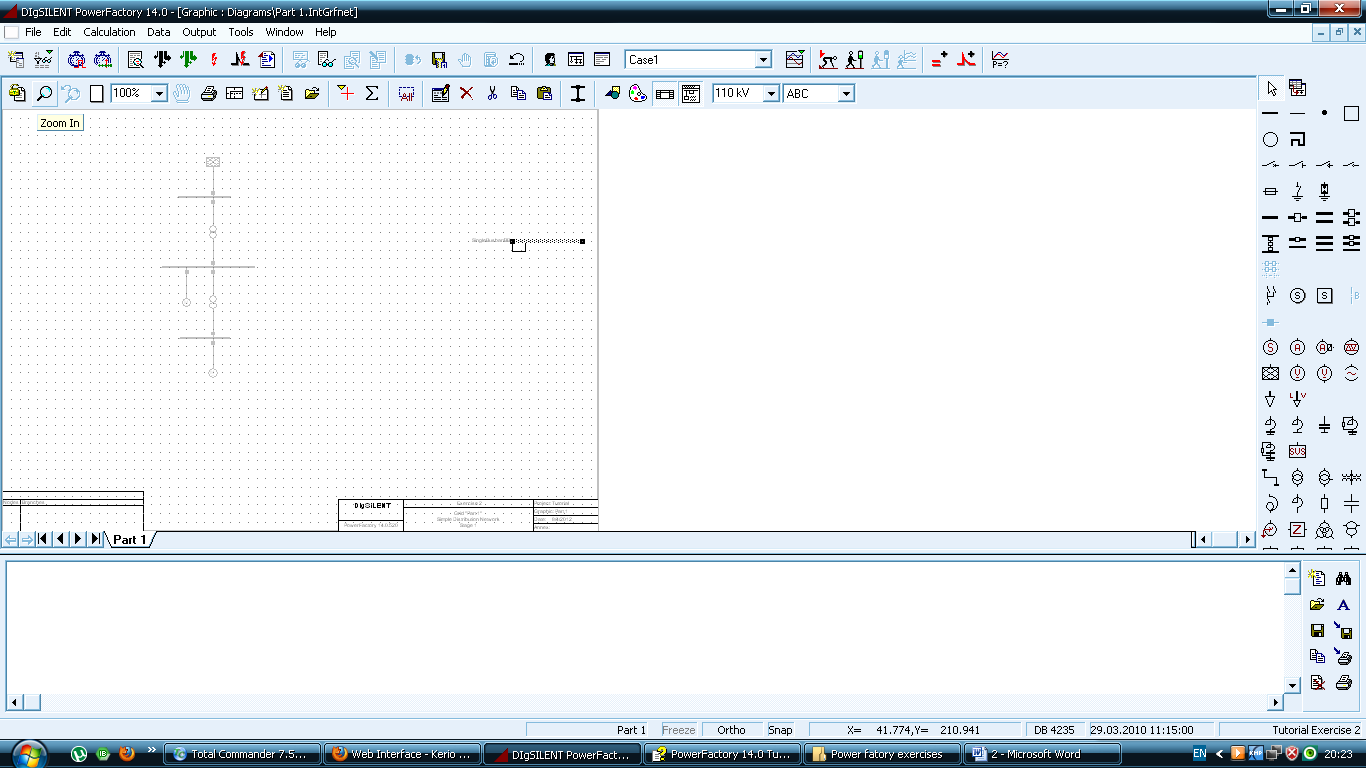Open the Case1 study case dropdown
1366x768 pixels.
click(x=764, y=60)
